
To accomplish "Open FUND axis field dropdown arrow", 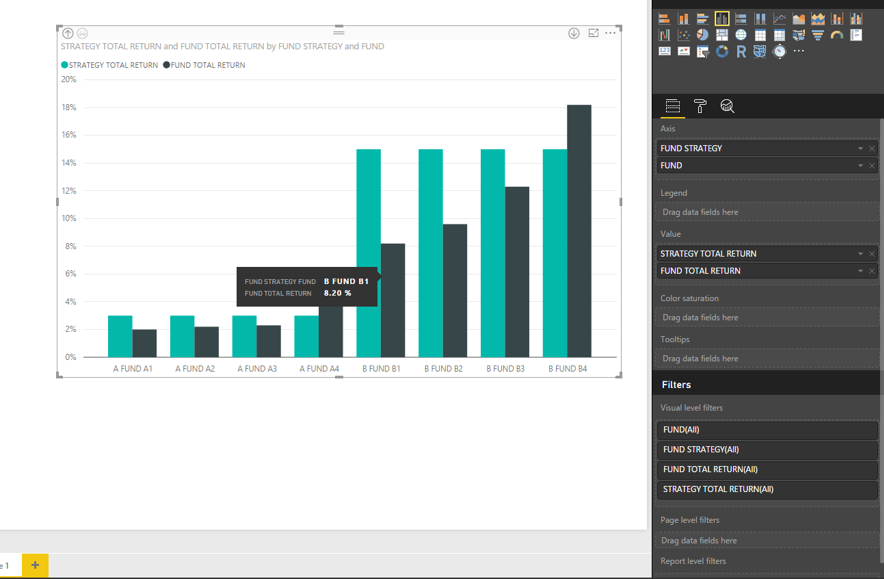I will click(x=860, y=166).
